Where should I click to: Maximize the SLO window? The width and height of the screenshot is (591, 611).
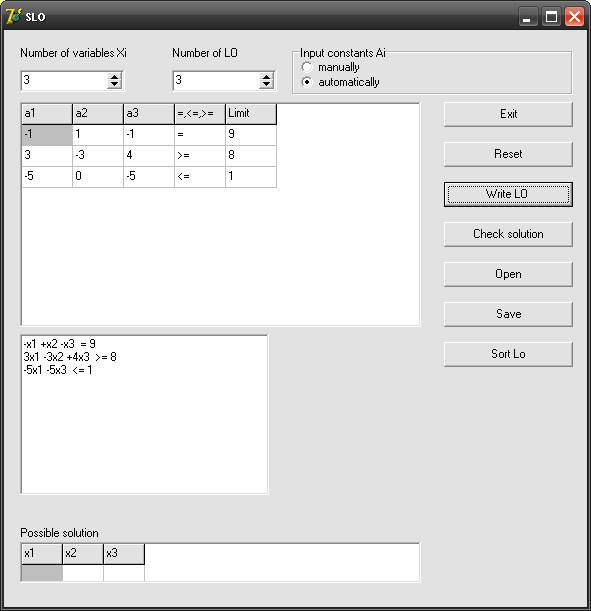(x=551, y=17)
